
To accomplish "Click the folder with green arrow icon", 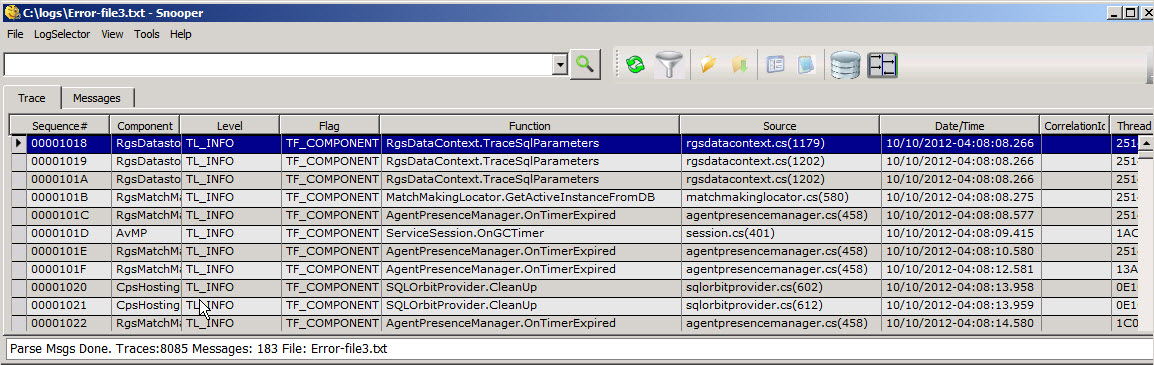I will tap(740, 65).
